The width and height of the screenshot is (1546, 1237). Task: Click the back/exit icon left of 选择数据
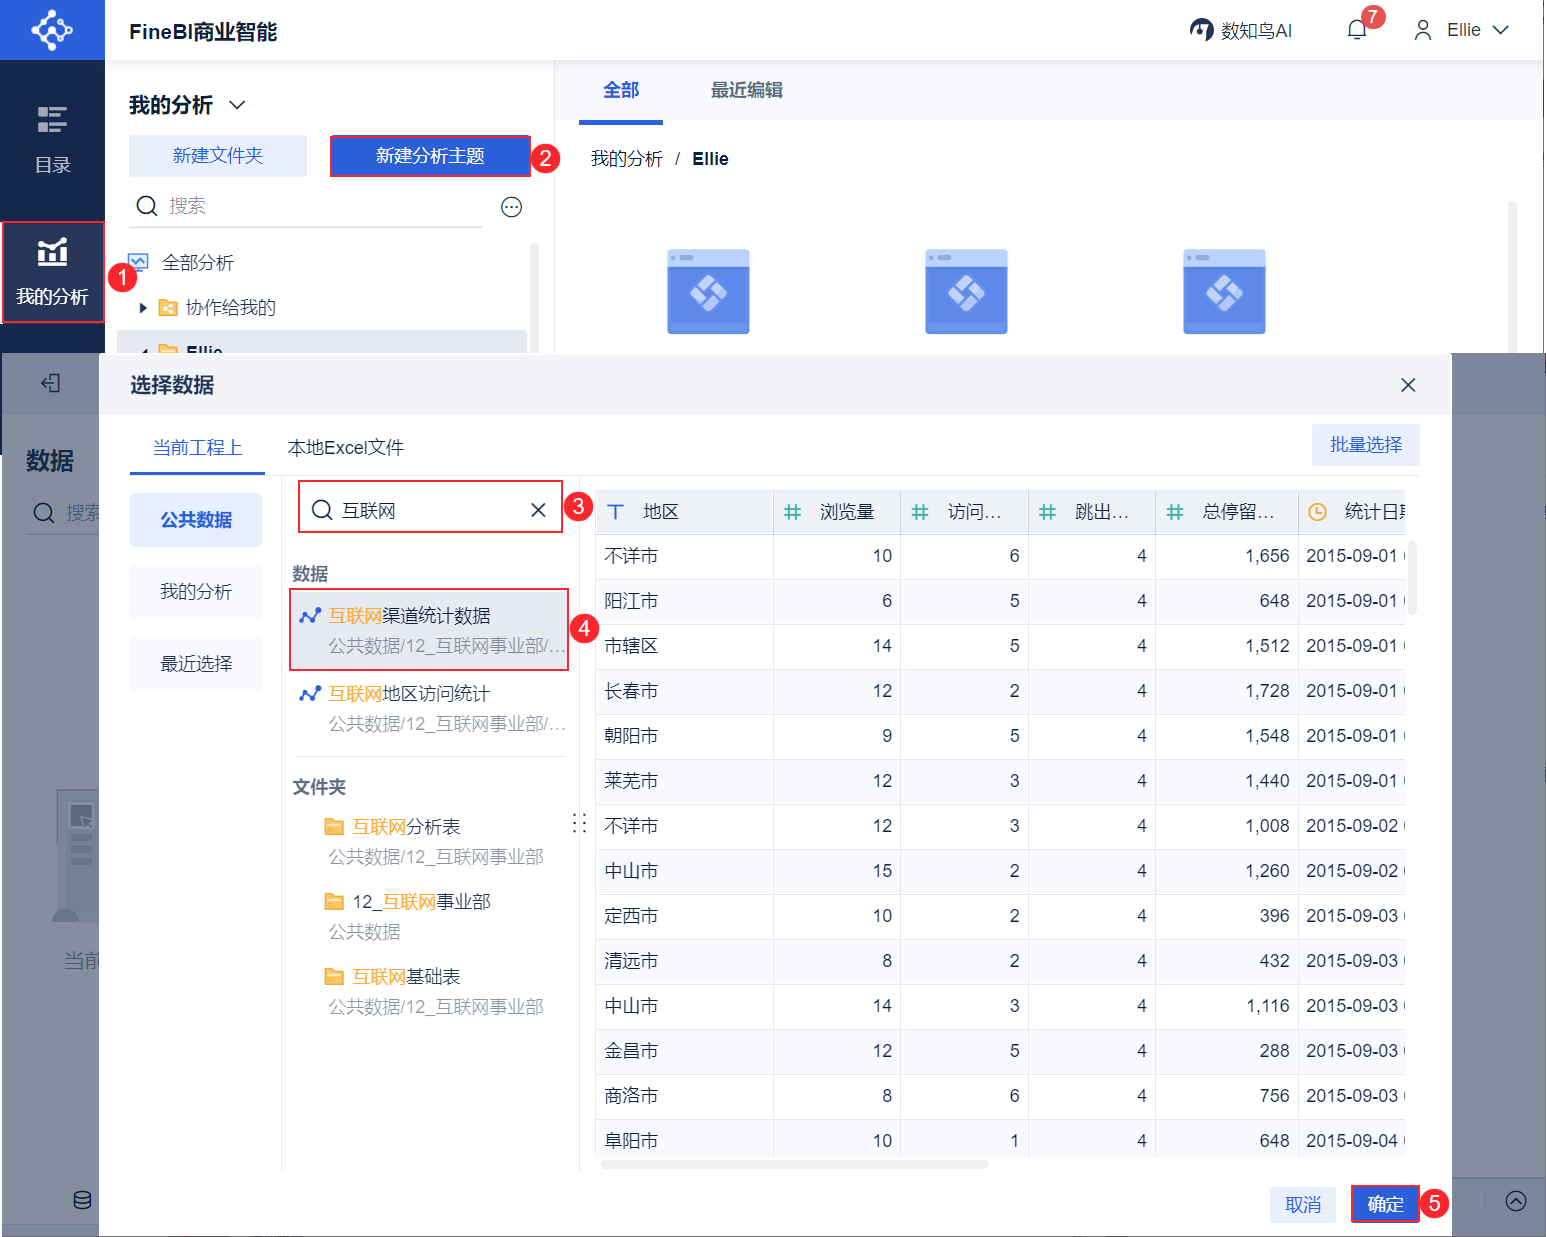pos(51,383)
